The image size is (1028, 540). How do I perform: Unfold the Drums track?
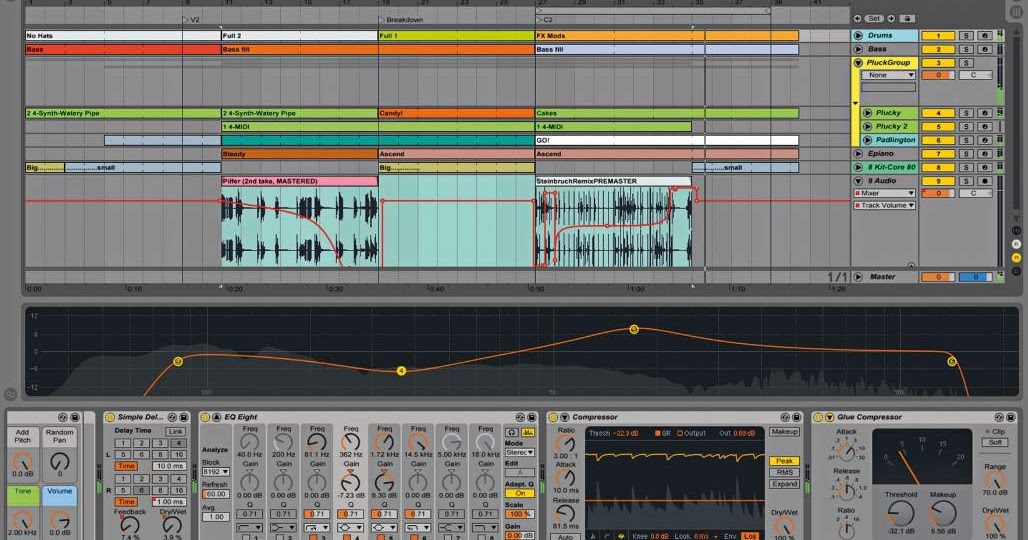858,35
